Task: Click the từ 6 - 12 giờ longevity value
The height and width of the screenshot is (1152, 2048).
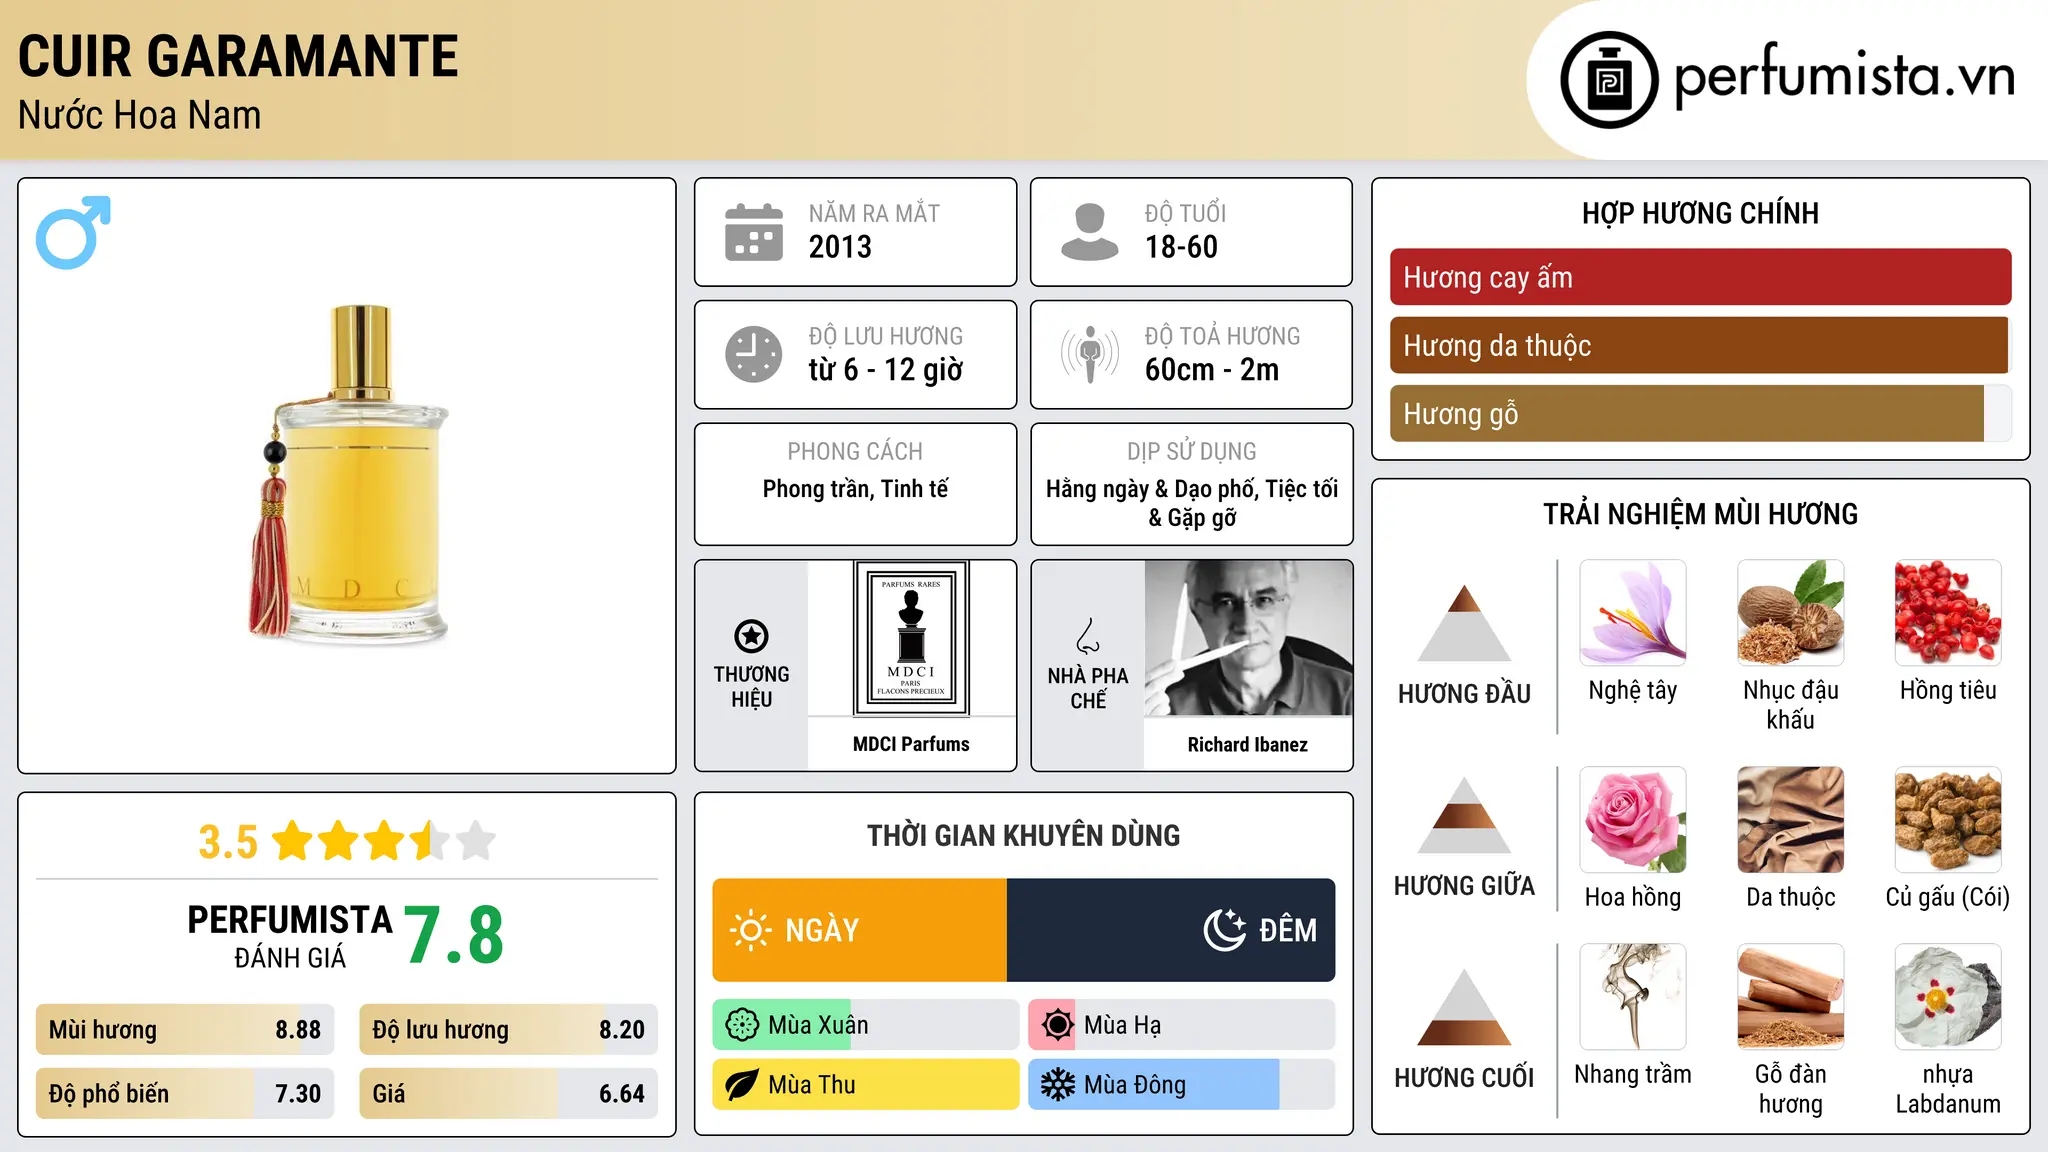Action: (886, 370)
